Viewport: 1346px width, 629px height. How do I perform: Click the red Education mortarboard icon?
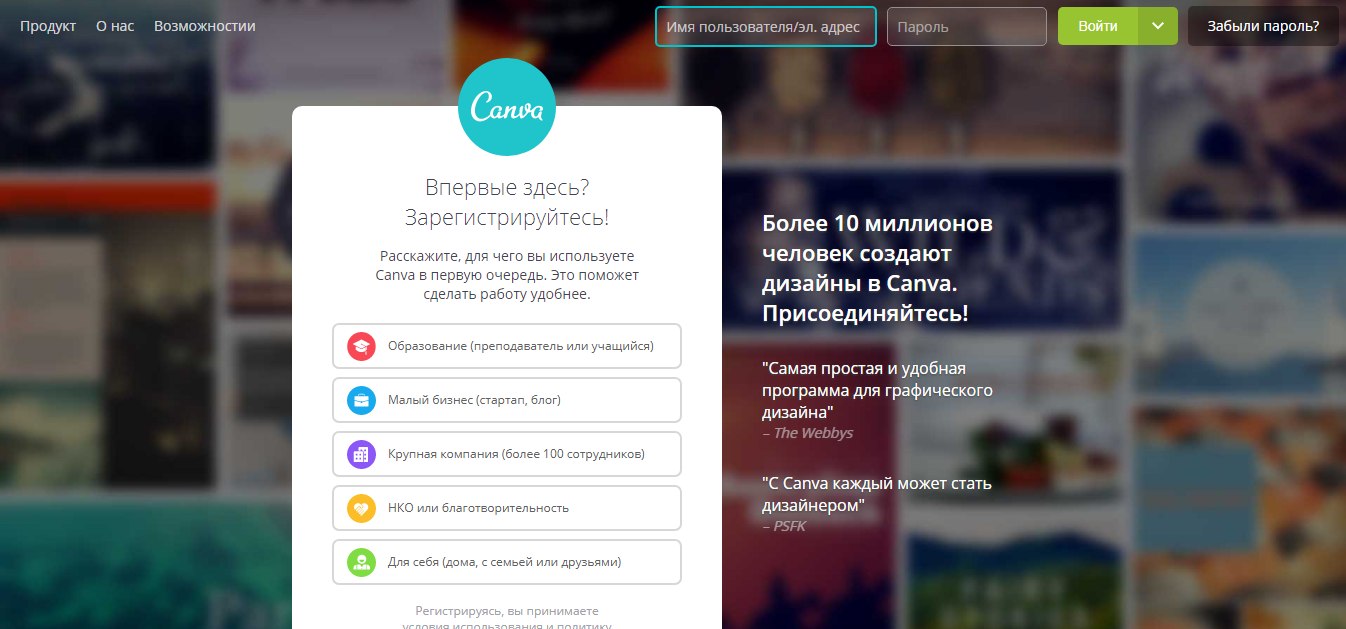click(361, 345)
